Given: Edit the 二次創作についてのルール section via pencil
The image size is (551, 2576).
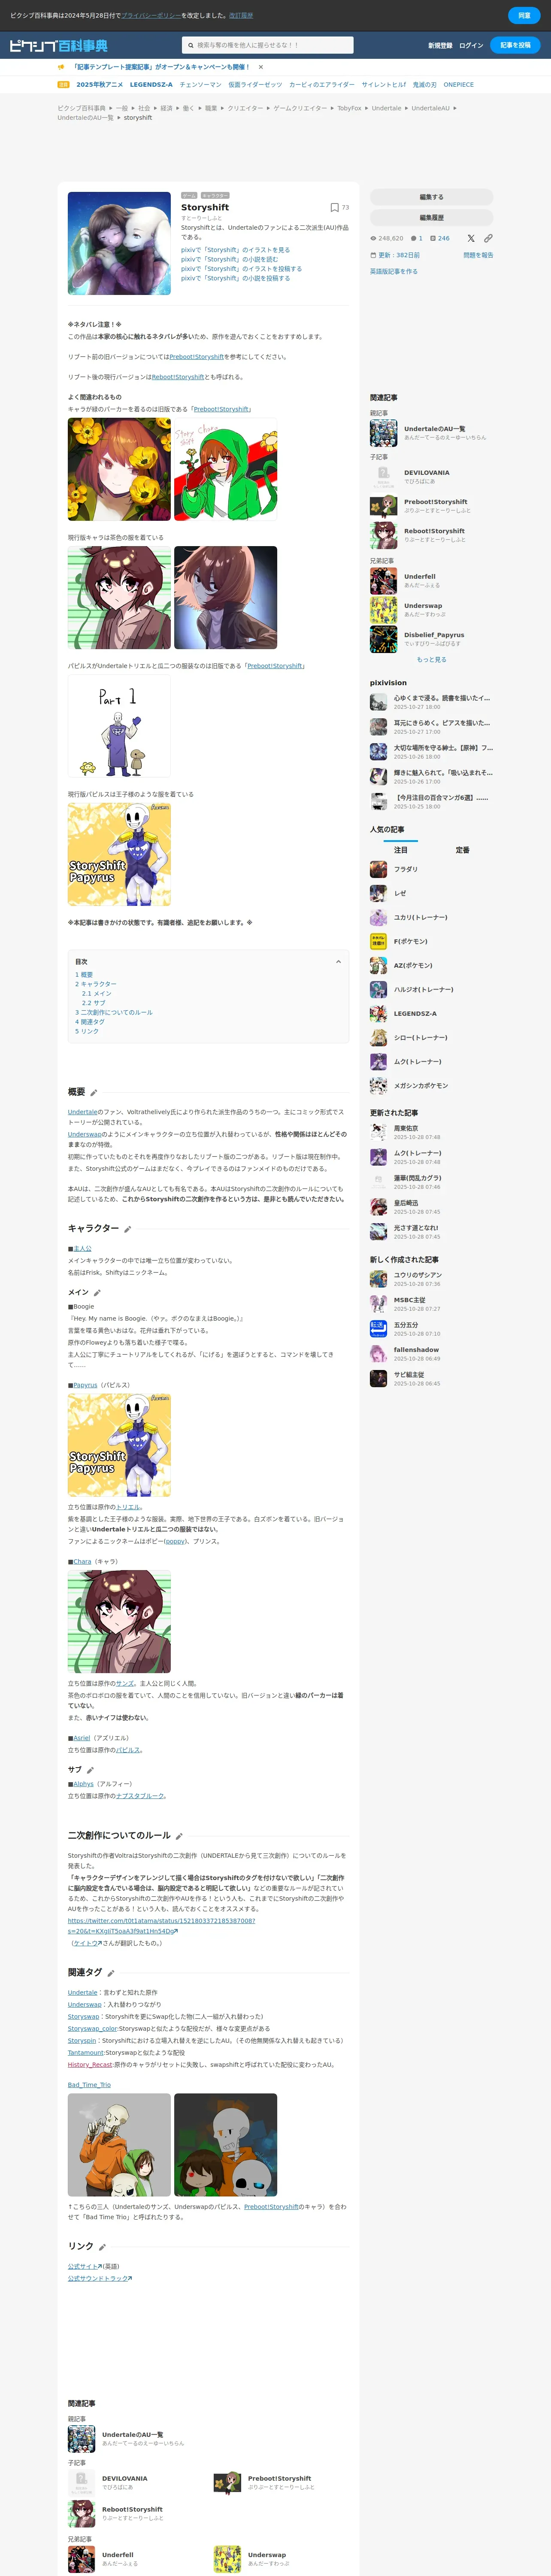Looking at the screenshot, I should click(179, 1835).
